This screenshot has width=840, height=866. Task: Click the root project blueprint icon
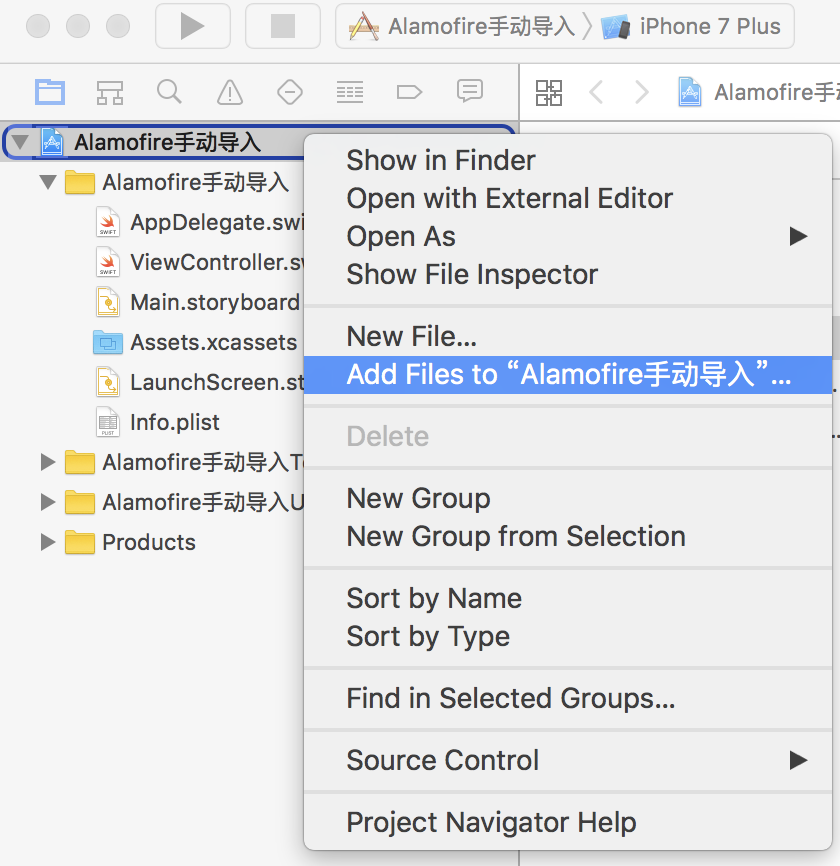click(52, 142)
